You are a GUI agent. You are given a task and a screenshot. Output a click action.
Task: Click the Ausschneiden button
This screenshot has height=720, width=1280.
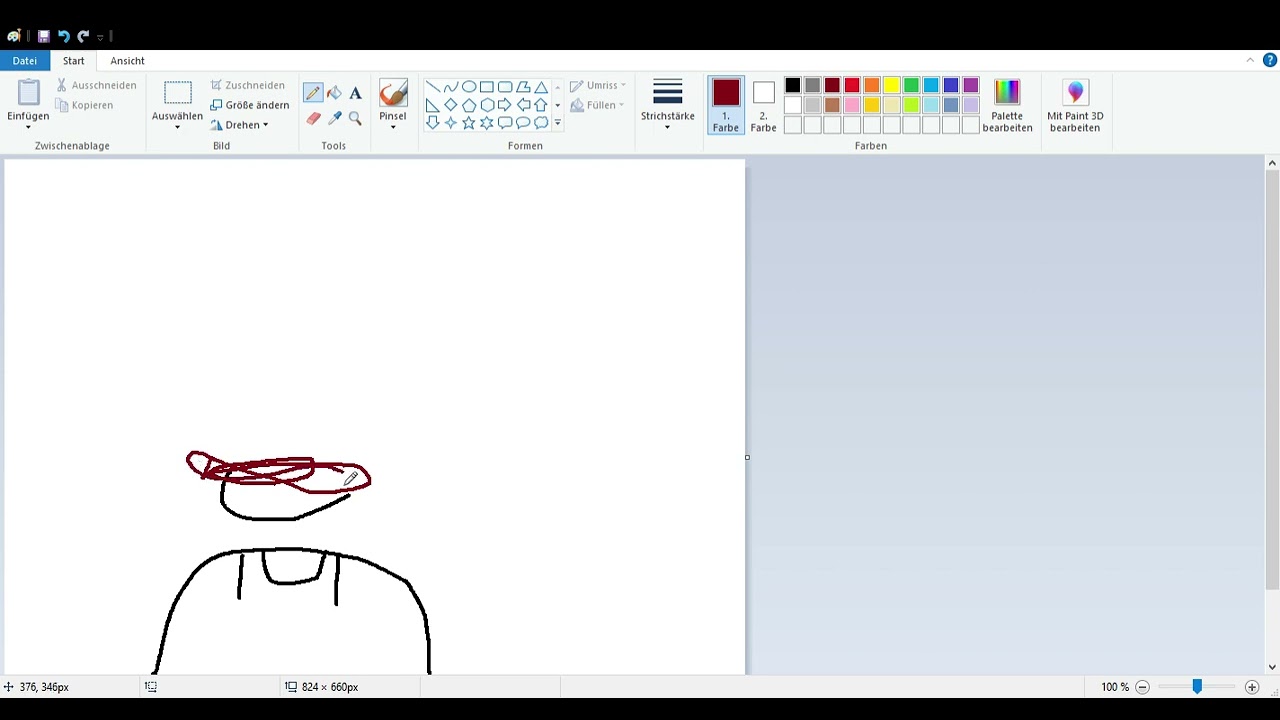pos(96,85)
